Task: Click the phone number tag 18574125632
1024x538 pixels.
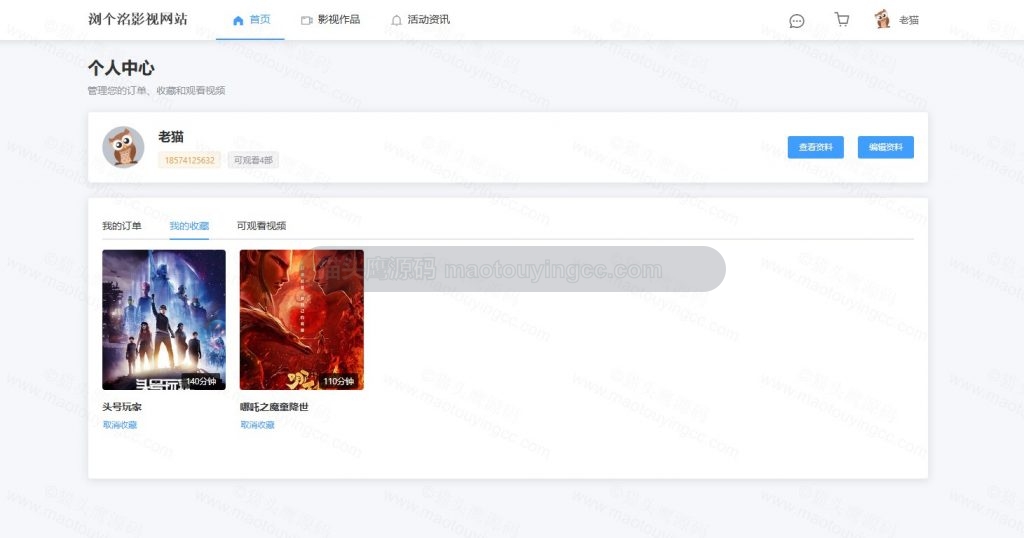Action: (x=189, y=160)
